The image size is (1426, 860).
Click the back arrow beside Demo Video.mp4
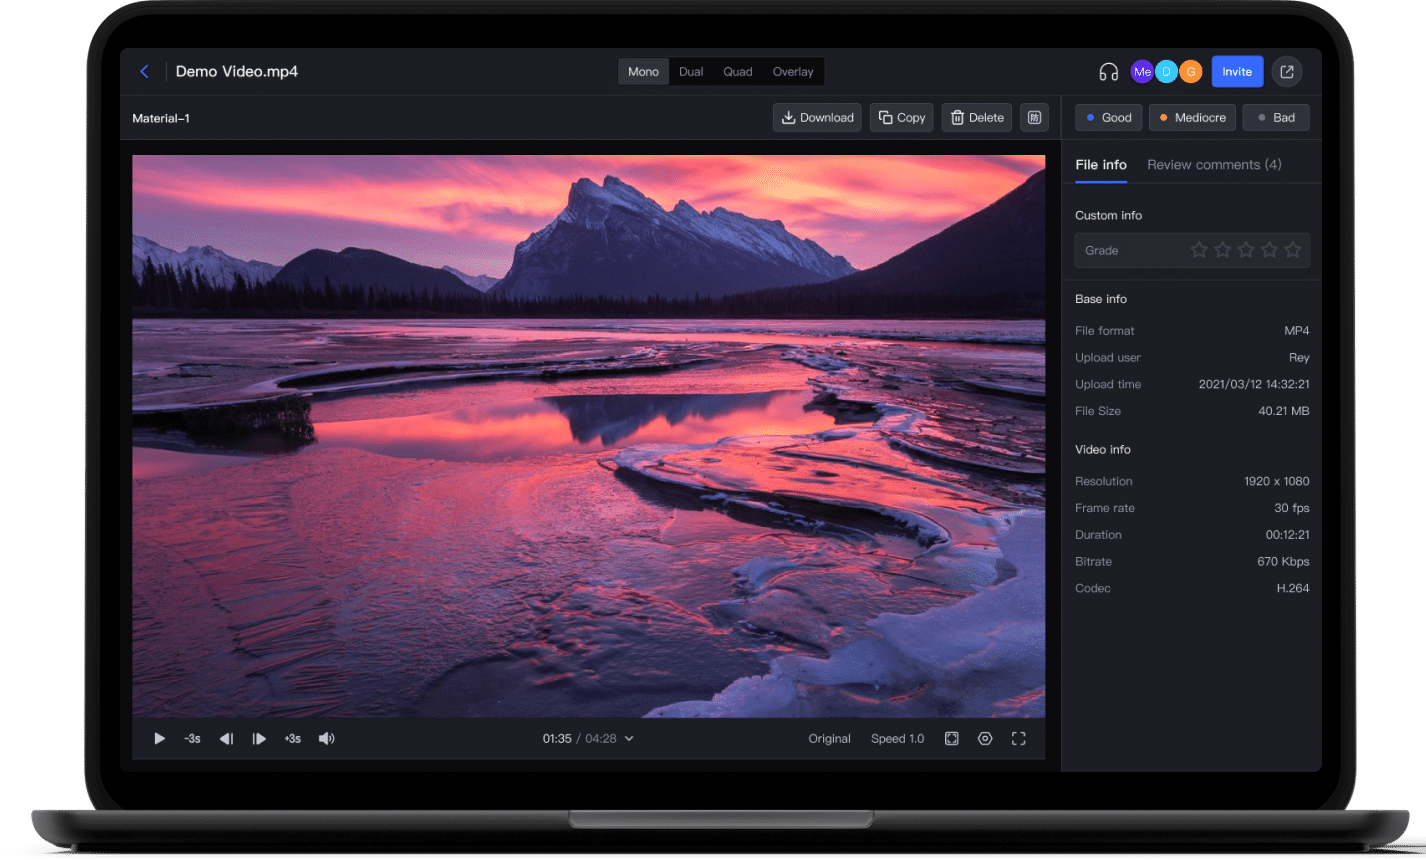pyautogui.click(x=144, y=71)
